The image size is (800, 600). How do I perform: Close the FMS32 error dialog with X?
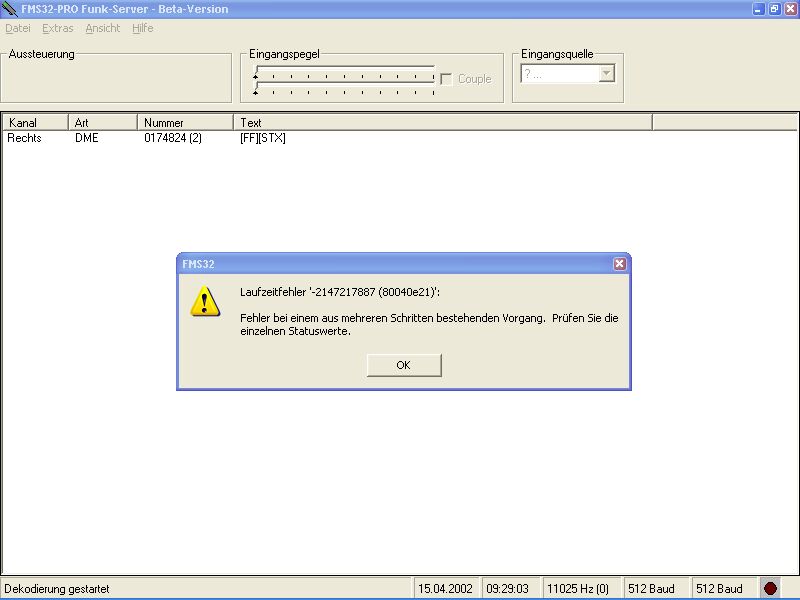pyautogui.click(x=619, y=264)
